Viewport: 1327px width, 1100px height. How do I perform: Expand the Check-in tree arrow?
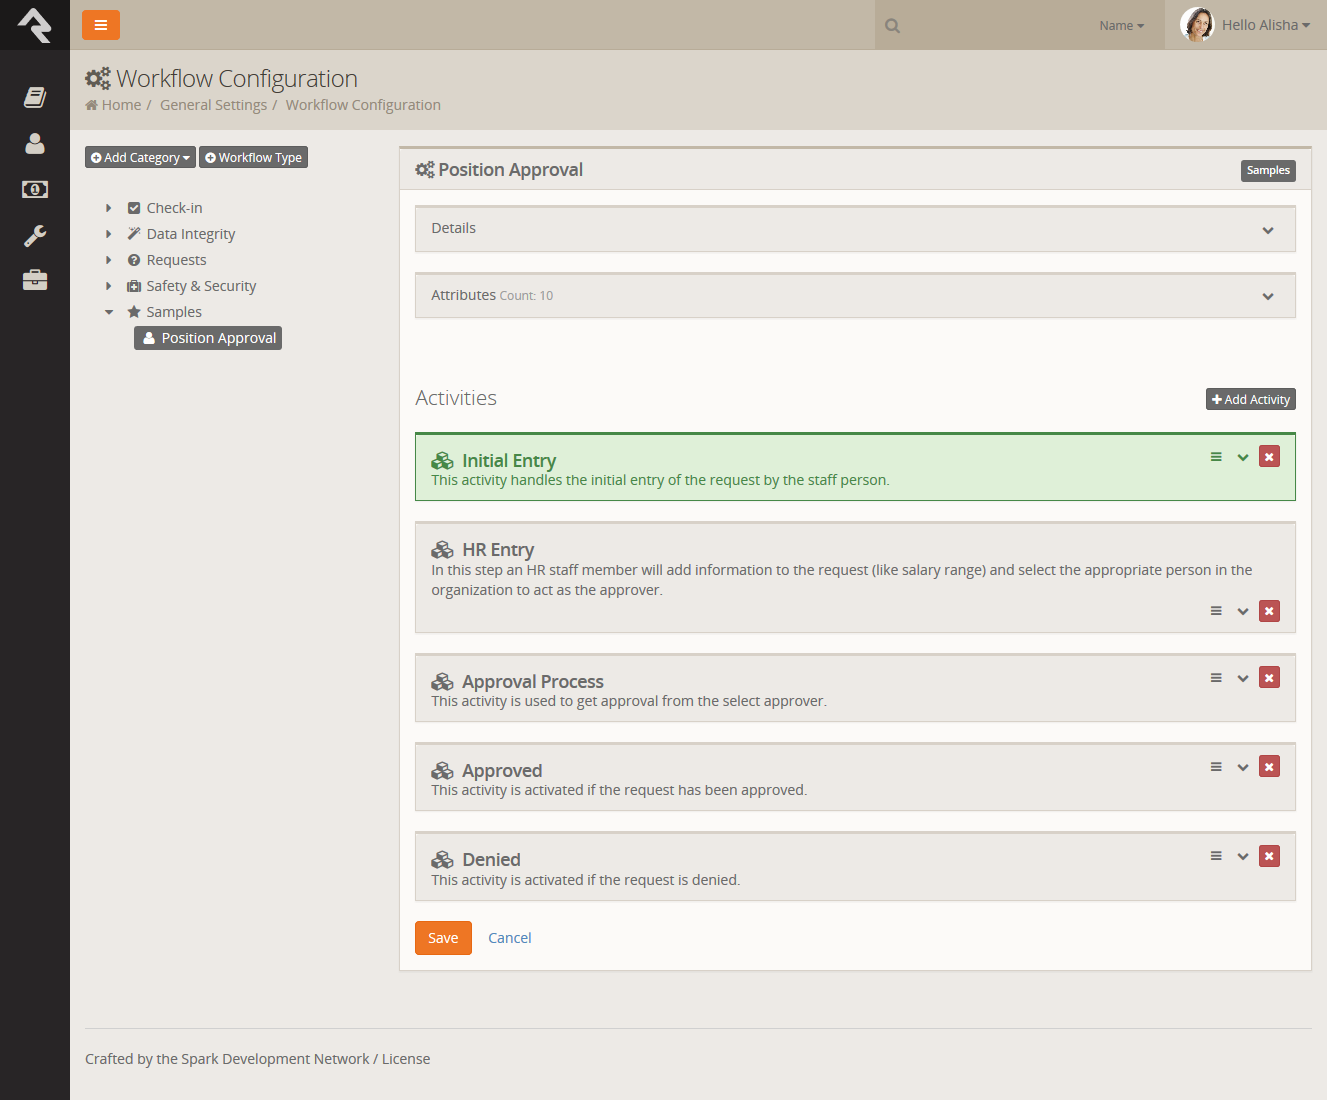108,208
